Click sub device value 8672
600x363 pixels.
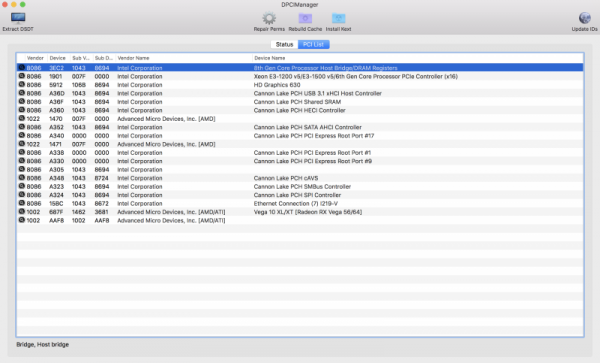pyautogui.click(x=102, y=203)
